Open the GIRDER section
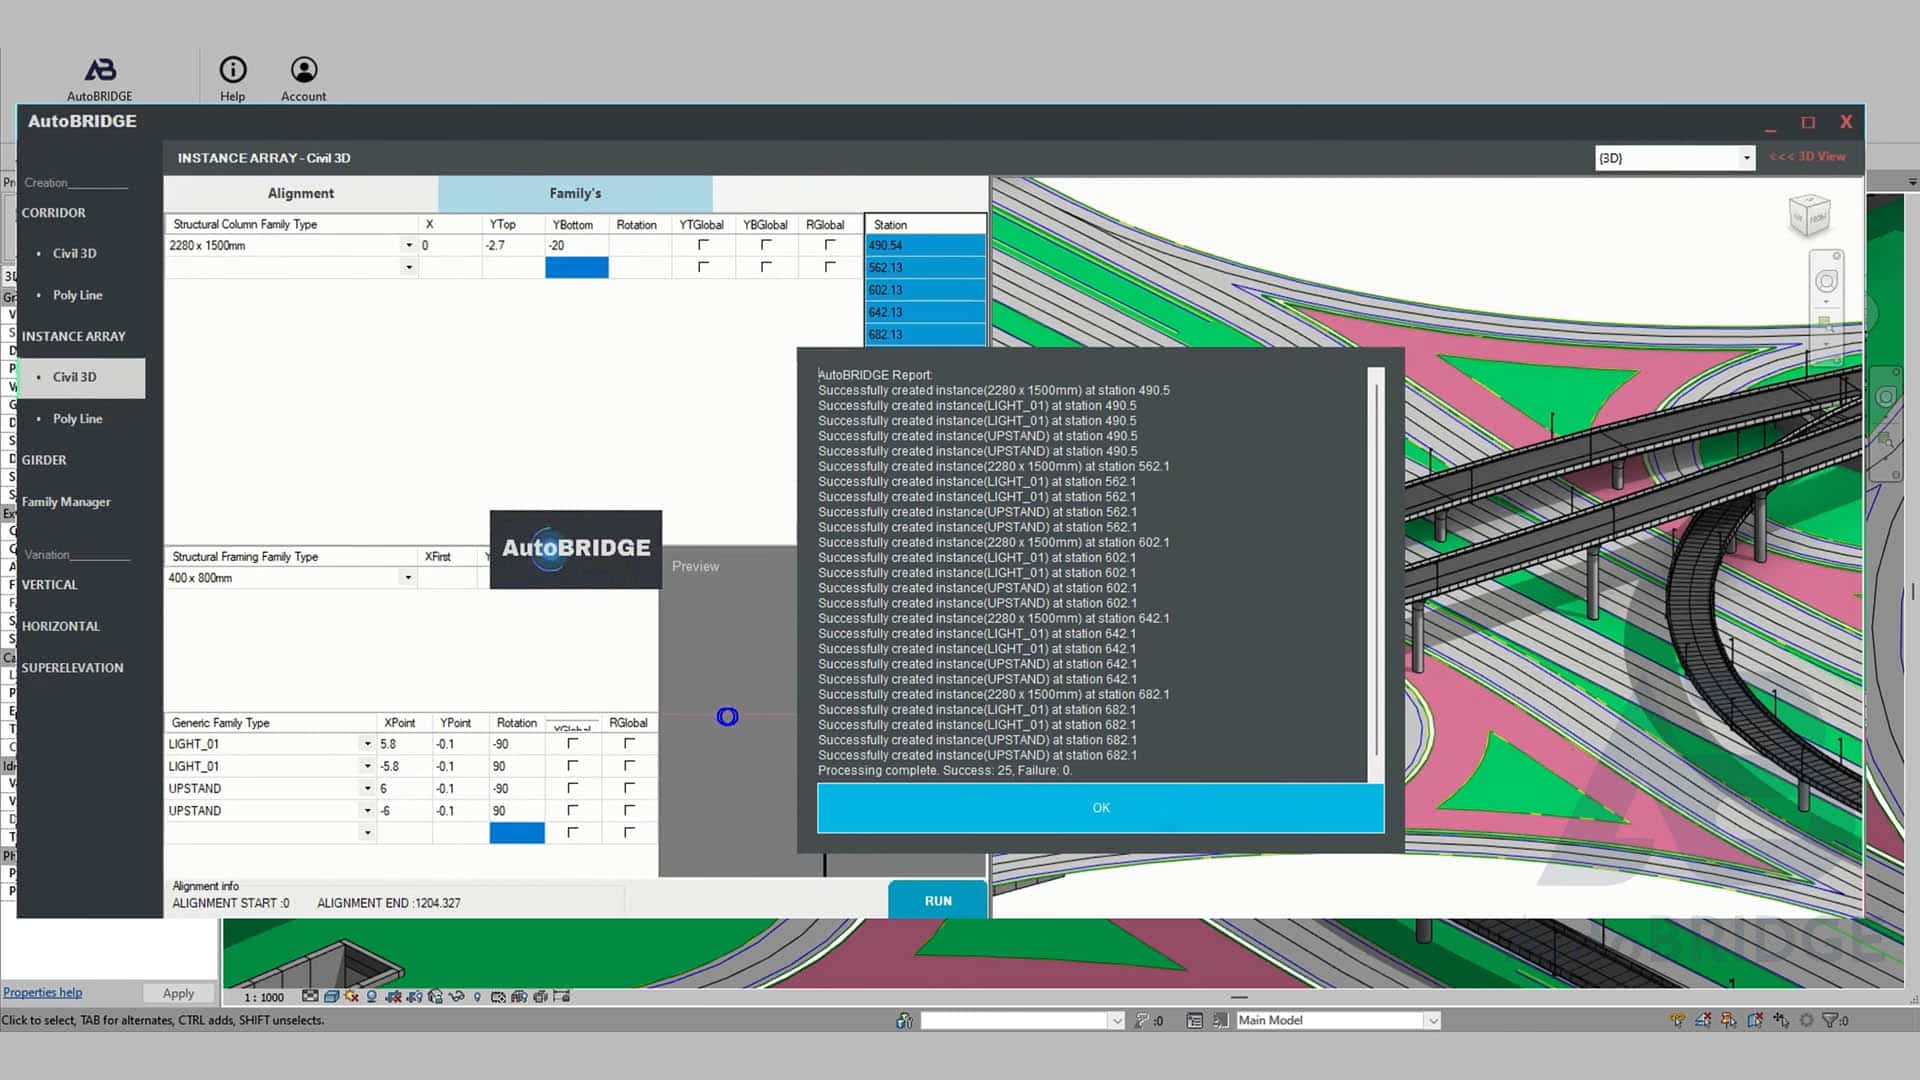 coord(44,460)
